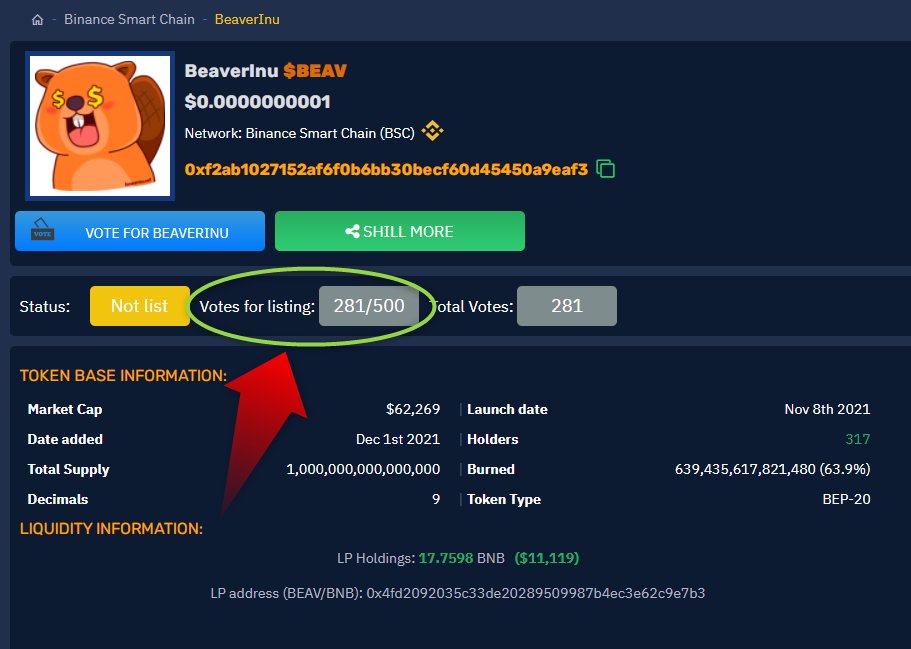
Task: Select contract address 0xf2ab1027...a9eaf3
Action: 386,170
